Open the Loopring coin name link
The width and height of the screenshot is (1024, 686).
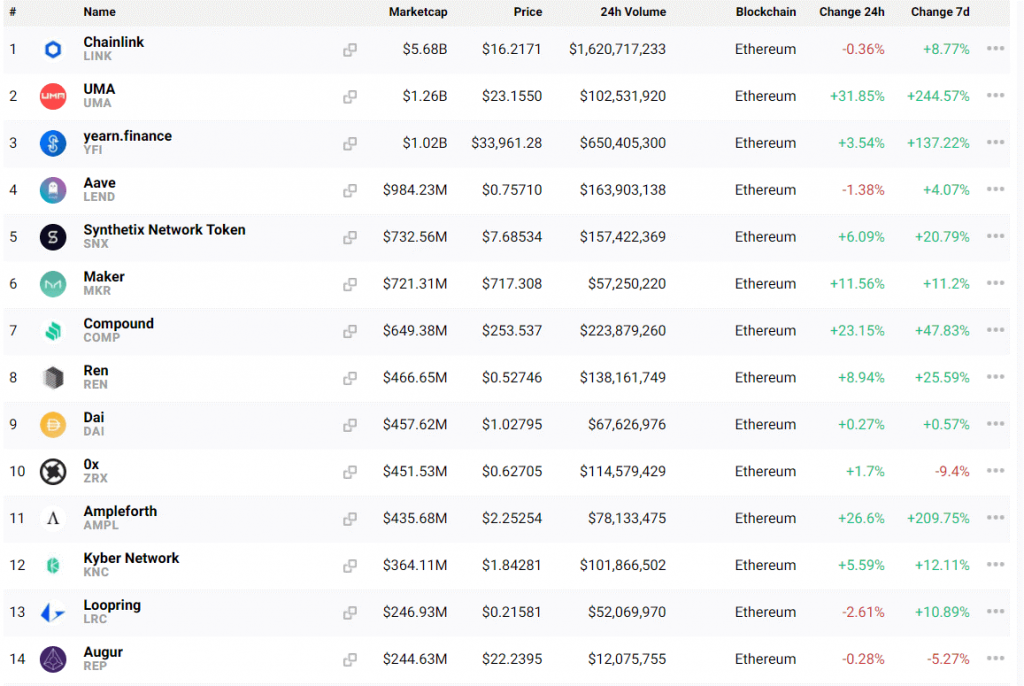tap(112, 605)
